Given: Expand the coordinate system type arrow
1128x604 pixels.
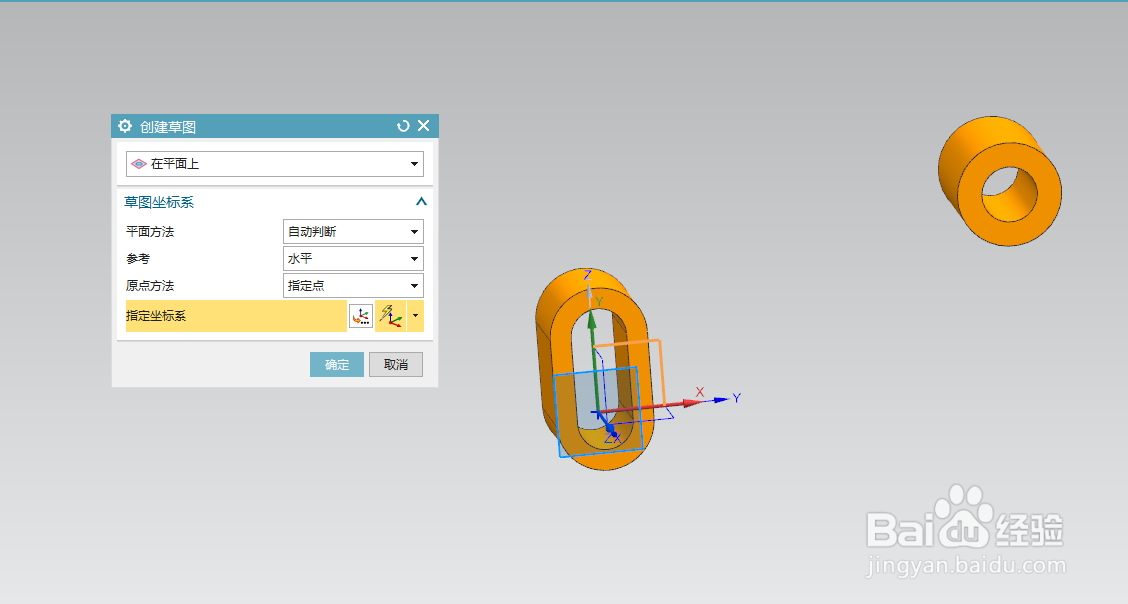Looking at the screenshot, I should (415, 316).
